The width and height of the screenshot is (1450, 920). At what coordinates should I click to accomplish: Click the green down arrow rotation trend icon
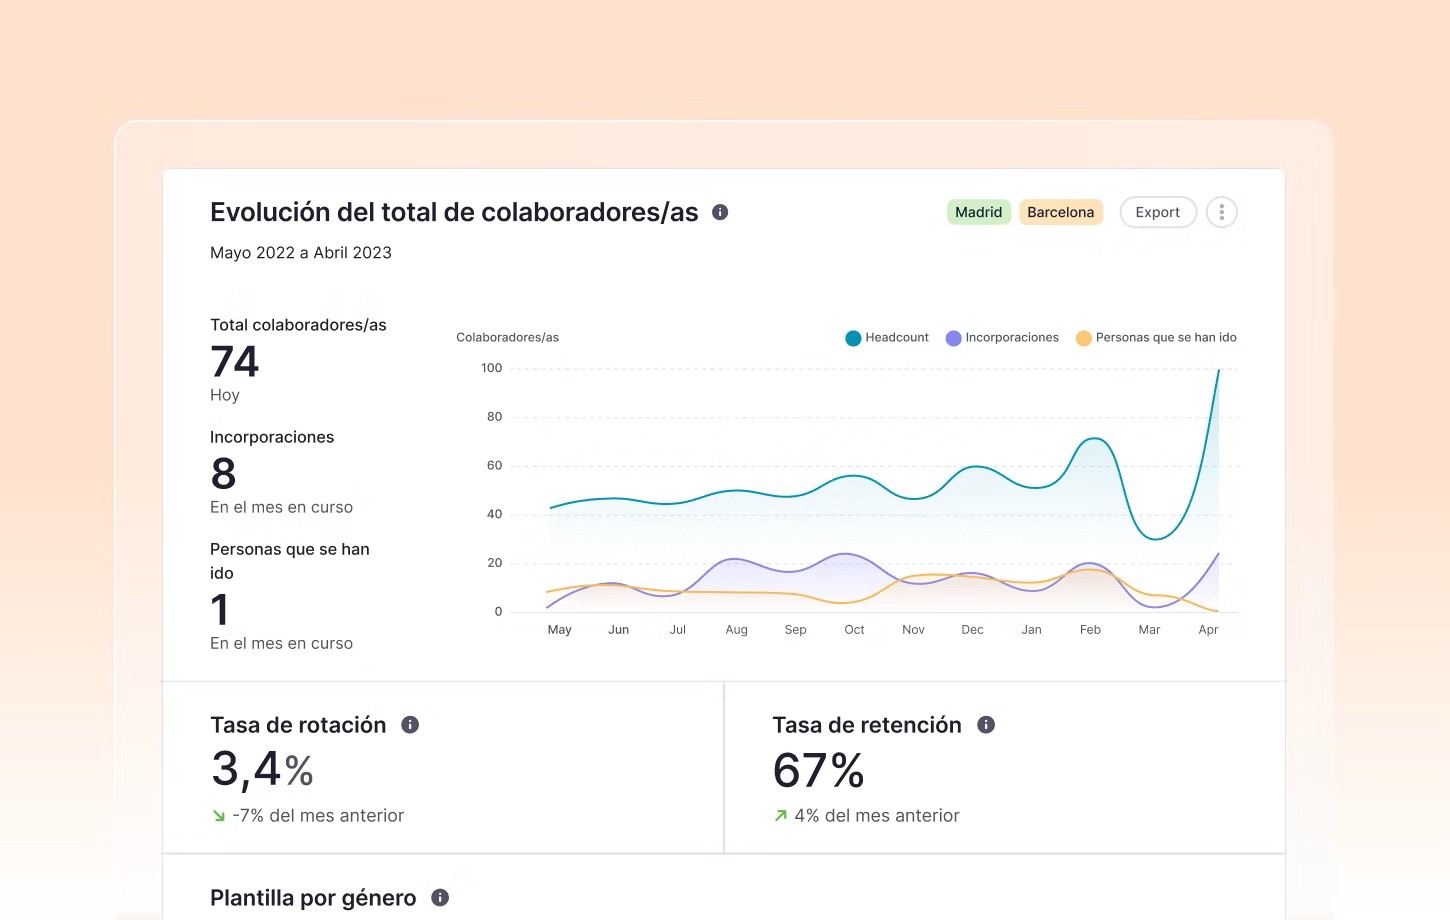tap(219, 816)
